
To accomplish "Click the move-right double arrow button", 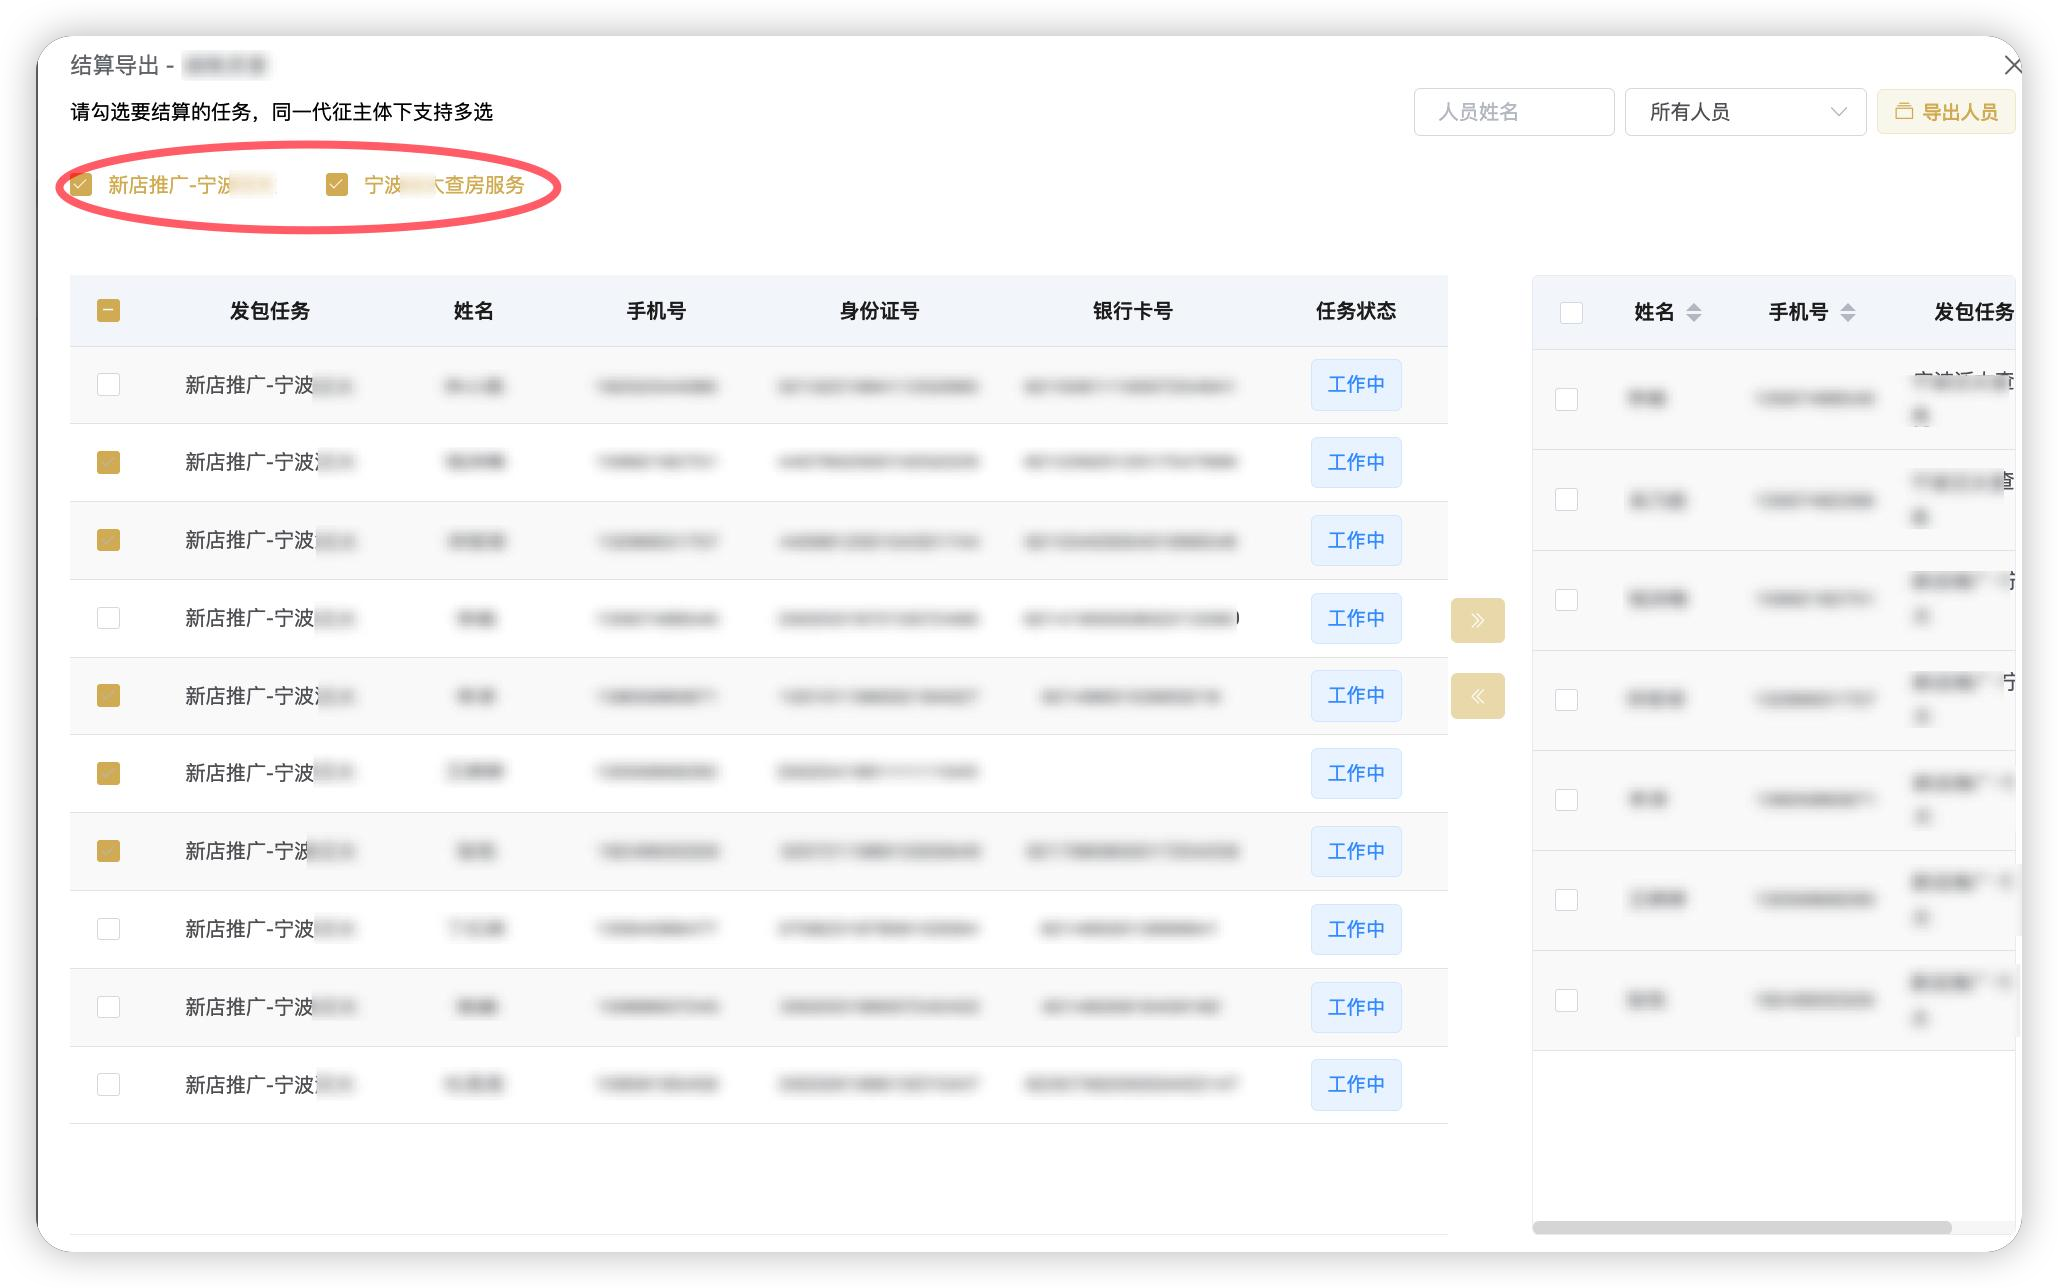I will 1477,620.
